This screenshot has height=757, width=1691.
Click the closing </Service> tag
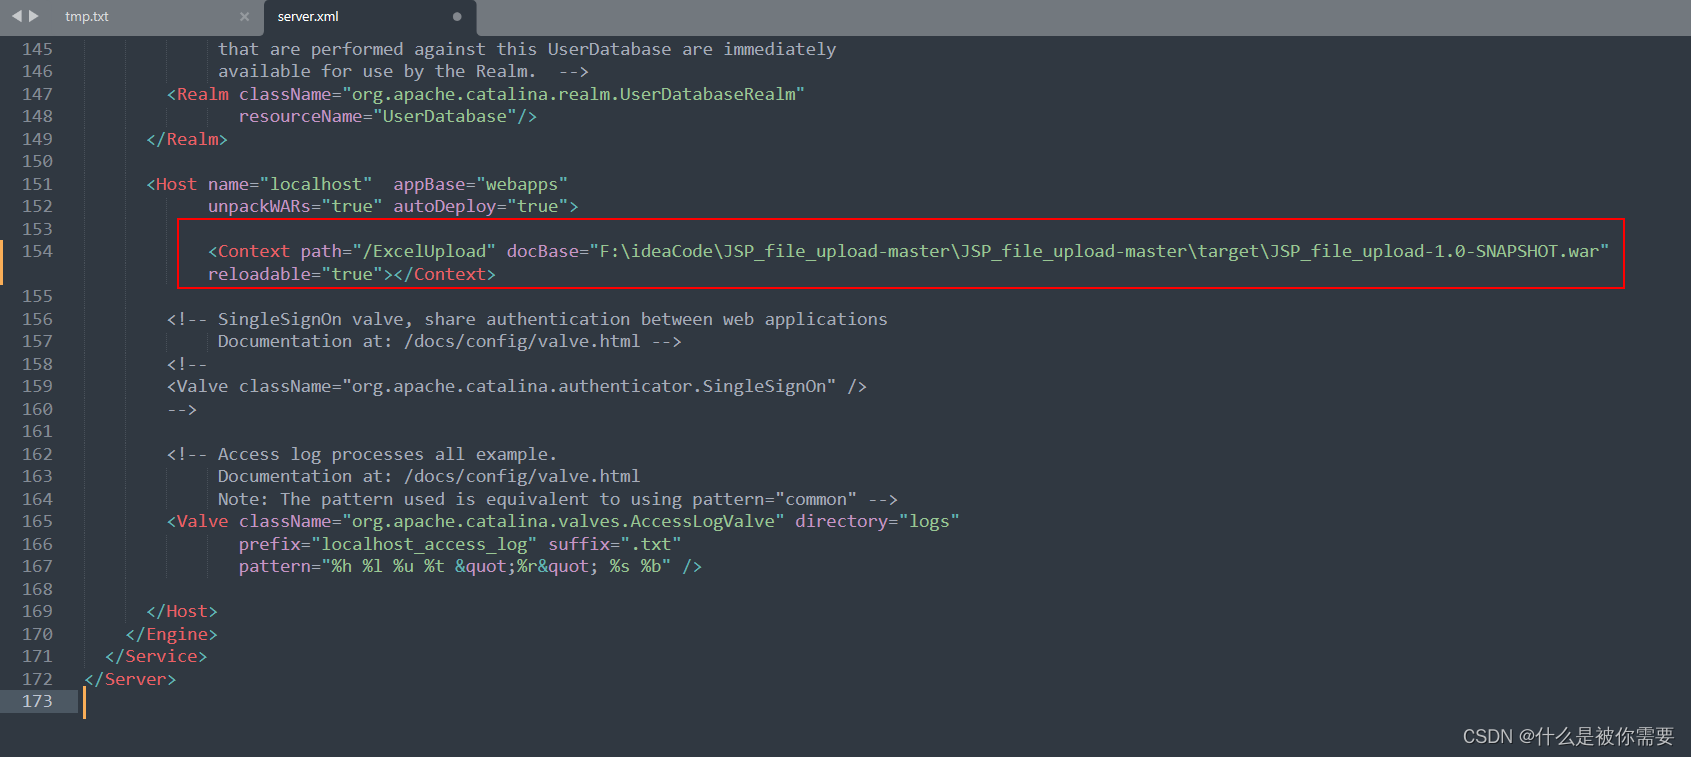coord(156,656)
